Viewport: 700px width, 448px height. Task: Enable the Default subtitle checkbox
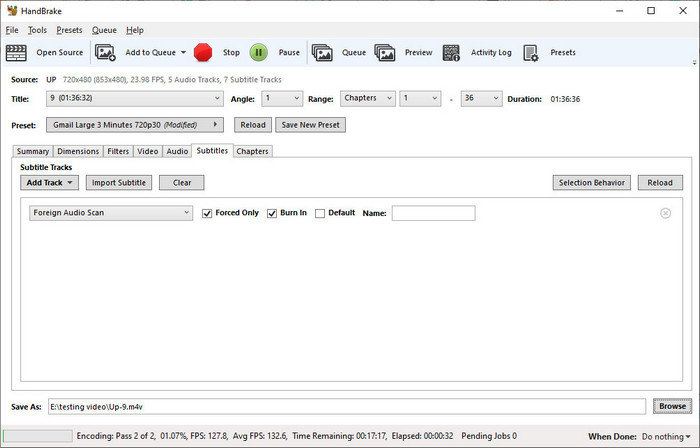coord(320,213)
